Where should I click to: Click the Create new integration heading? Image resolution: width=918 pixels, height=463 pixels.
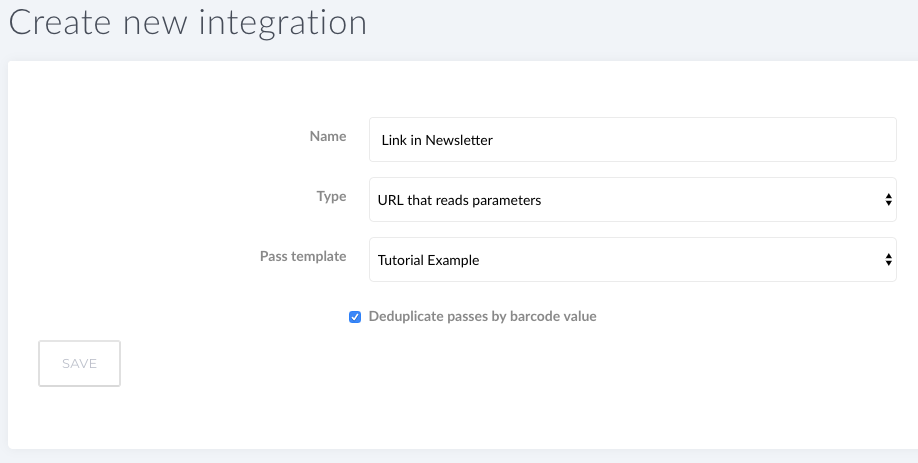coord(188,22)
